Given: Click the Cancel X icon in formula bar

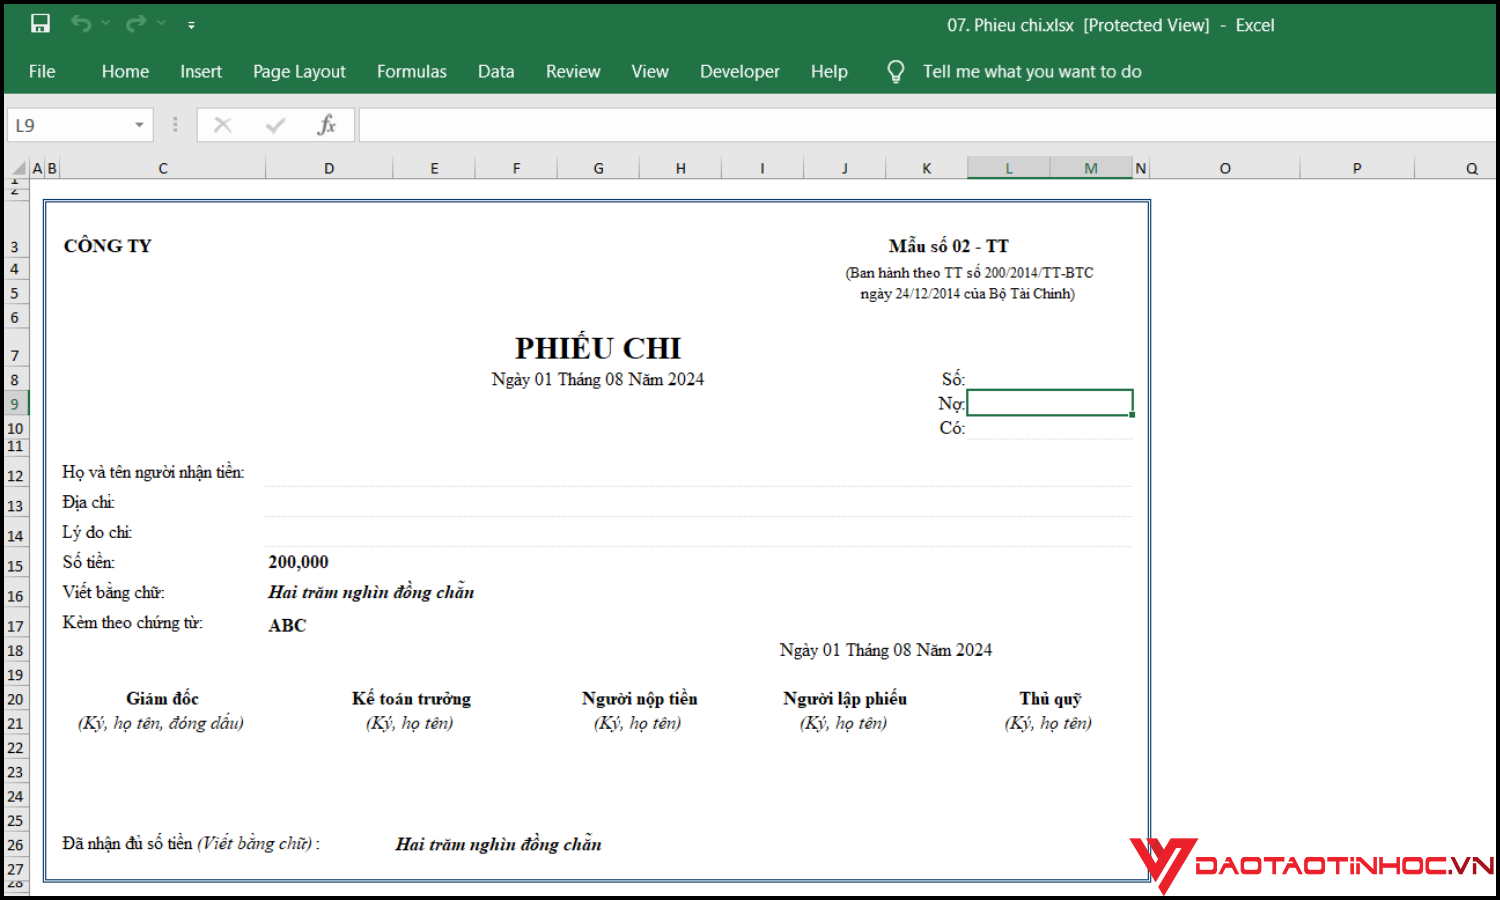Looking at the screenshot, I should pyautogui.click(x=223, y=125).
